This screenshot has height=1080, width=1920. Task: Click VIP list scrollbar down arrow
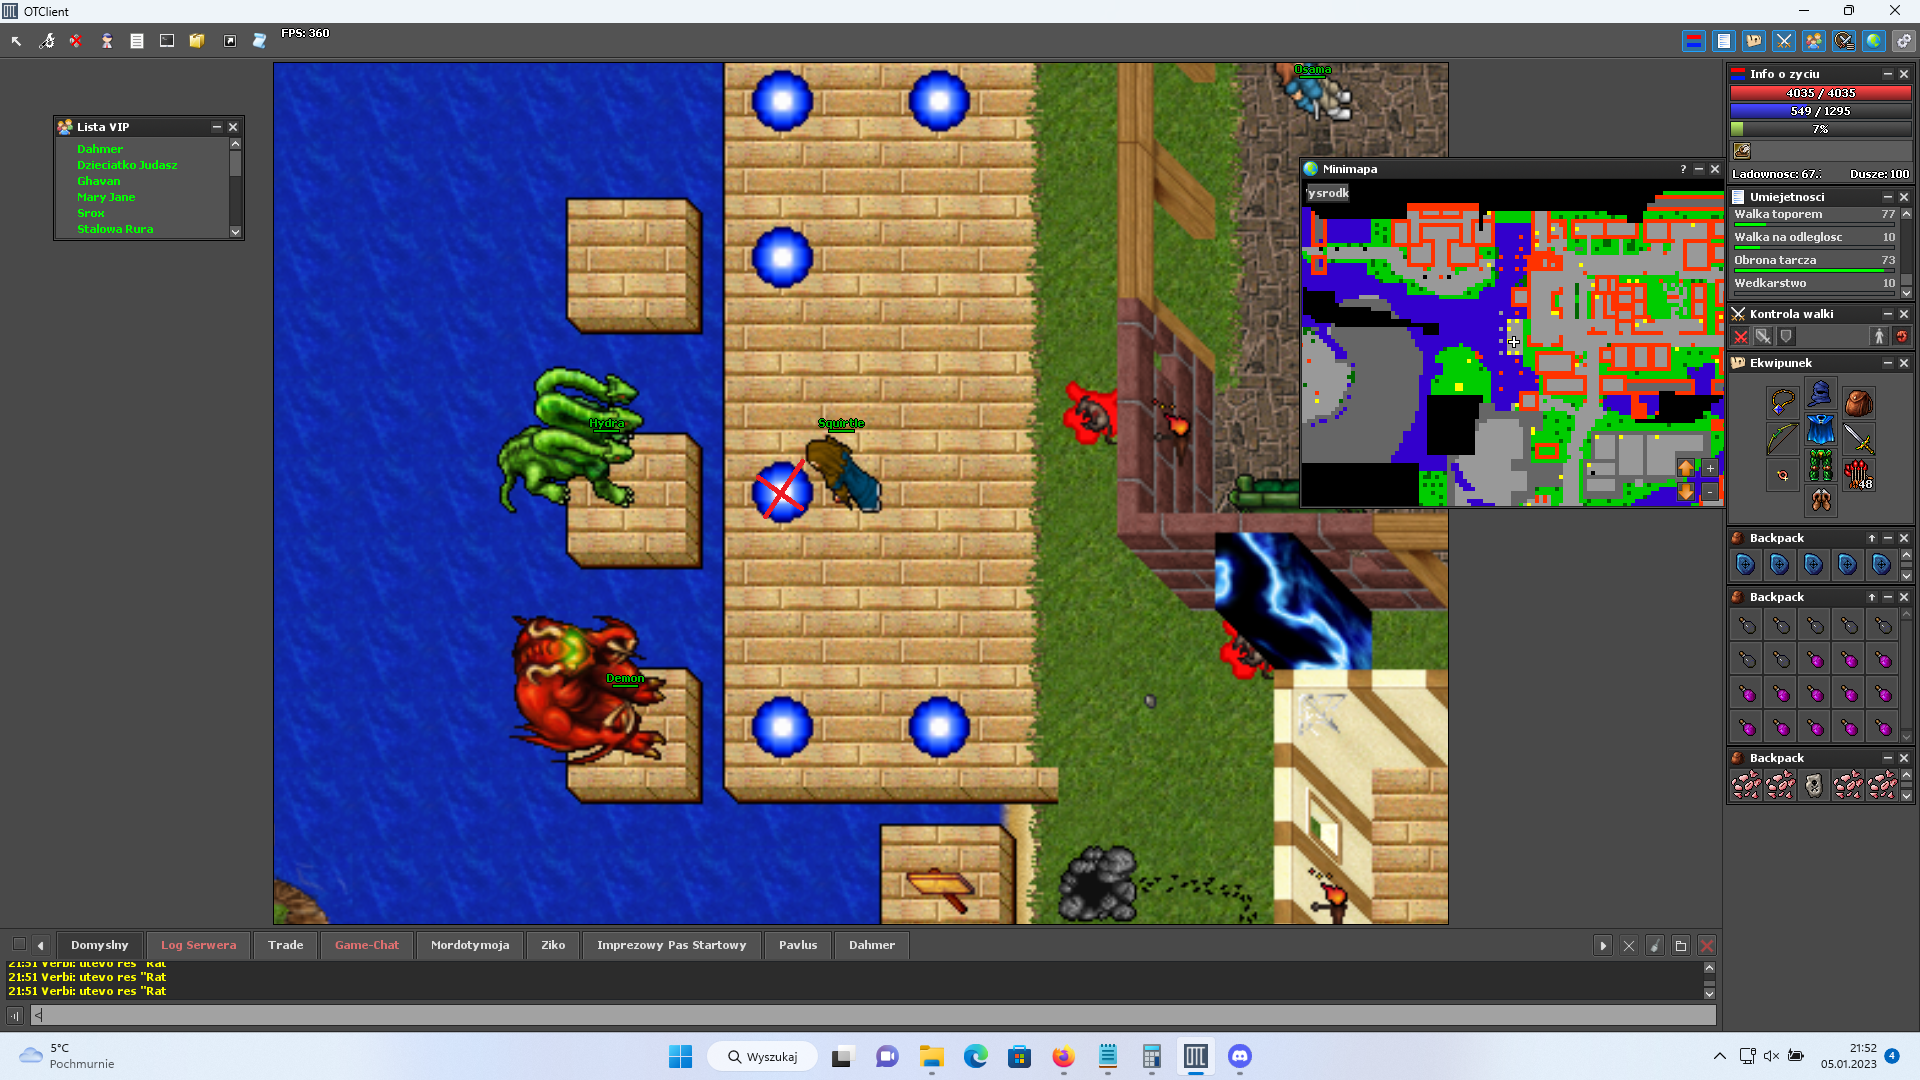[x=236, y=231]
